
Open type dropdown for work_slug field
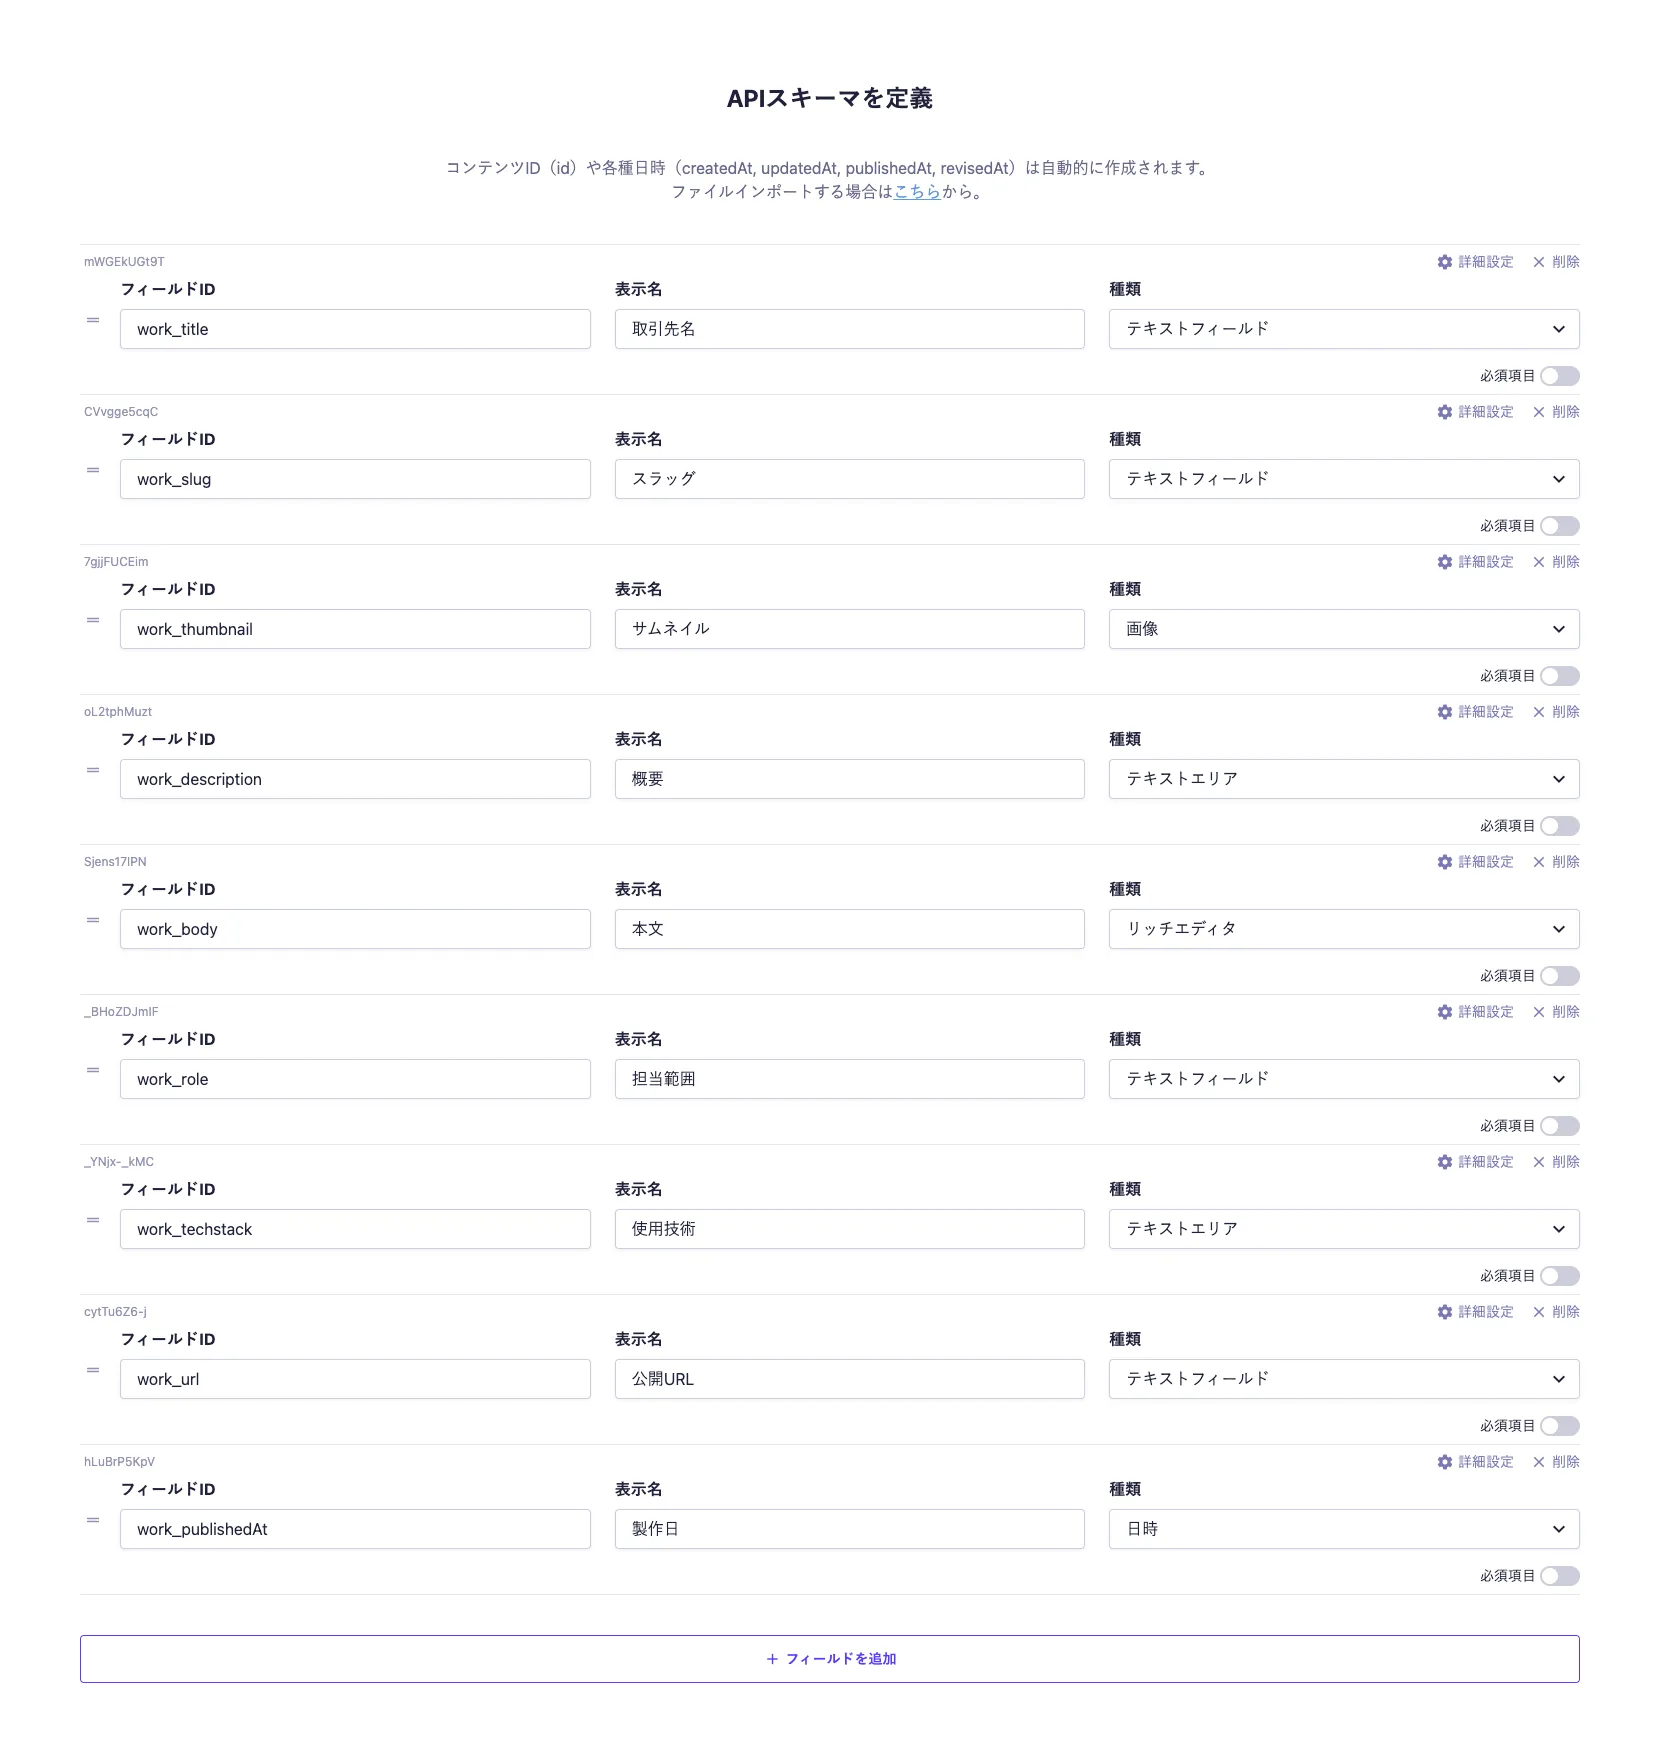(1343, 479)
